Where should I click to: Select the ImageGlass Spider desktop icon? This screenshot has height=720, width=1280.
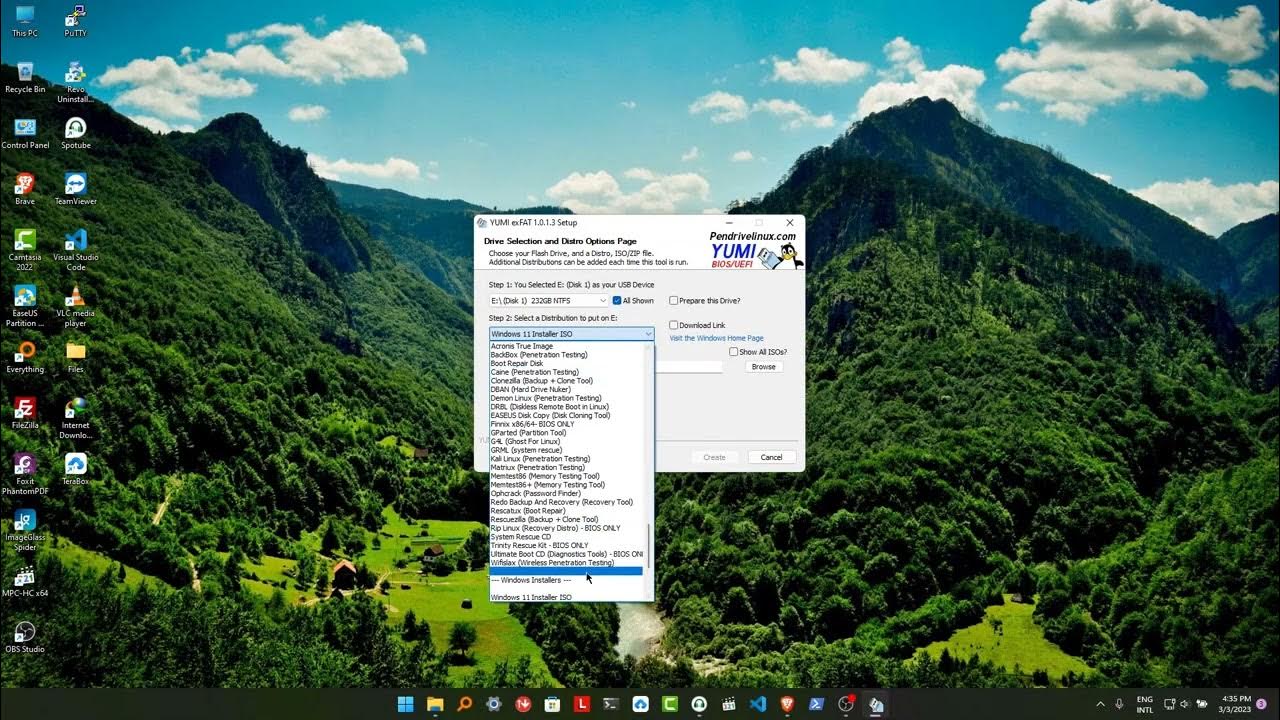[25, 530]
